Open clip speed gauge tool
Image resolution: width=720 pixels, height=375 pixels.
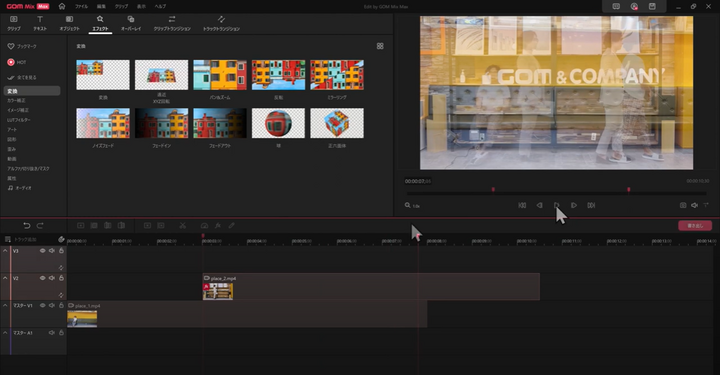pyautogui.click(x=204, y=225)
